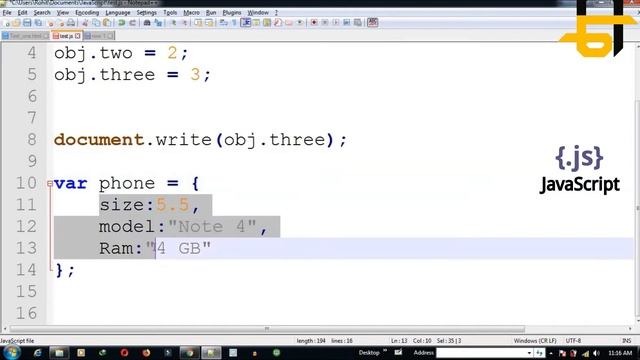Open the Opera browser taskbar icon
The width and height of the screenshot is (640, 360).
tap(124, 353)
